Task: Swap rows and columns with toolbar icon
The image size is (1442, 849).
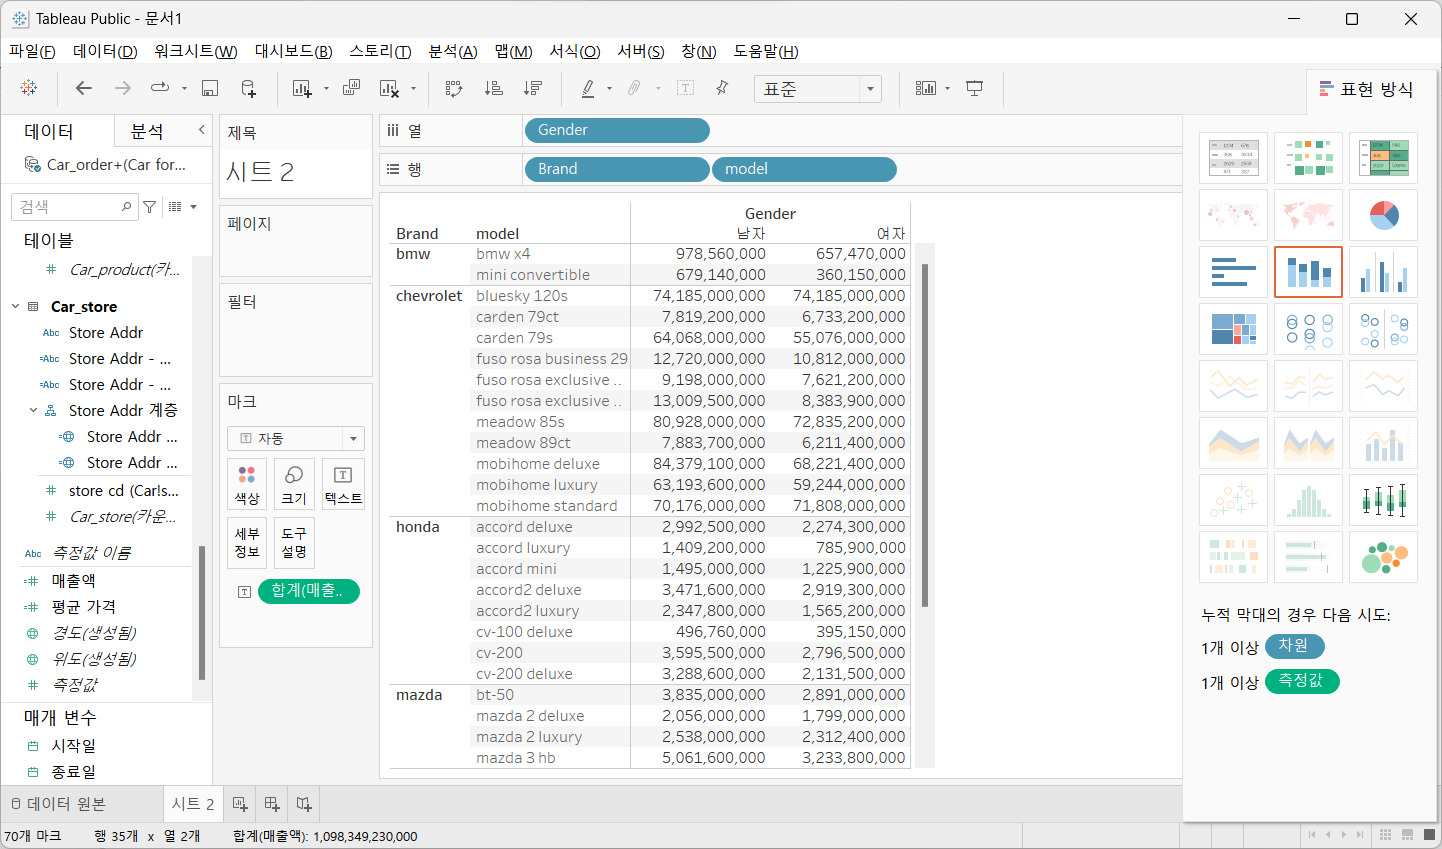Action: pos(454,88)
